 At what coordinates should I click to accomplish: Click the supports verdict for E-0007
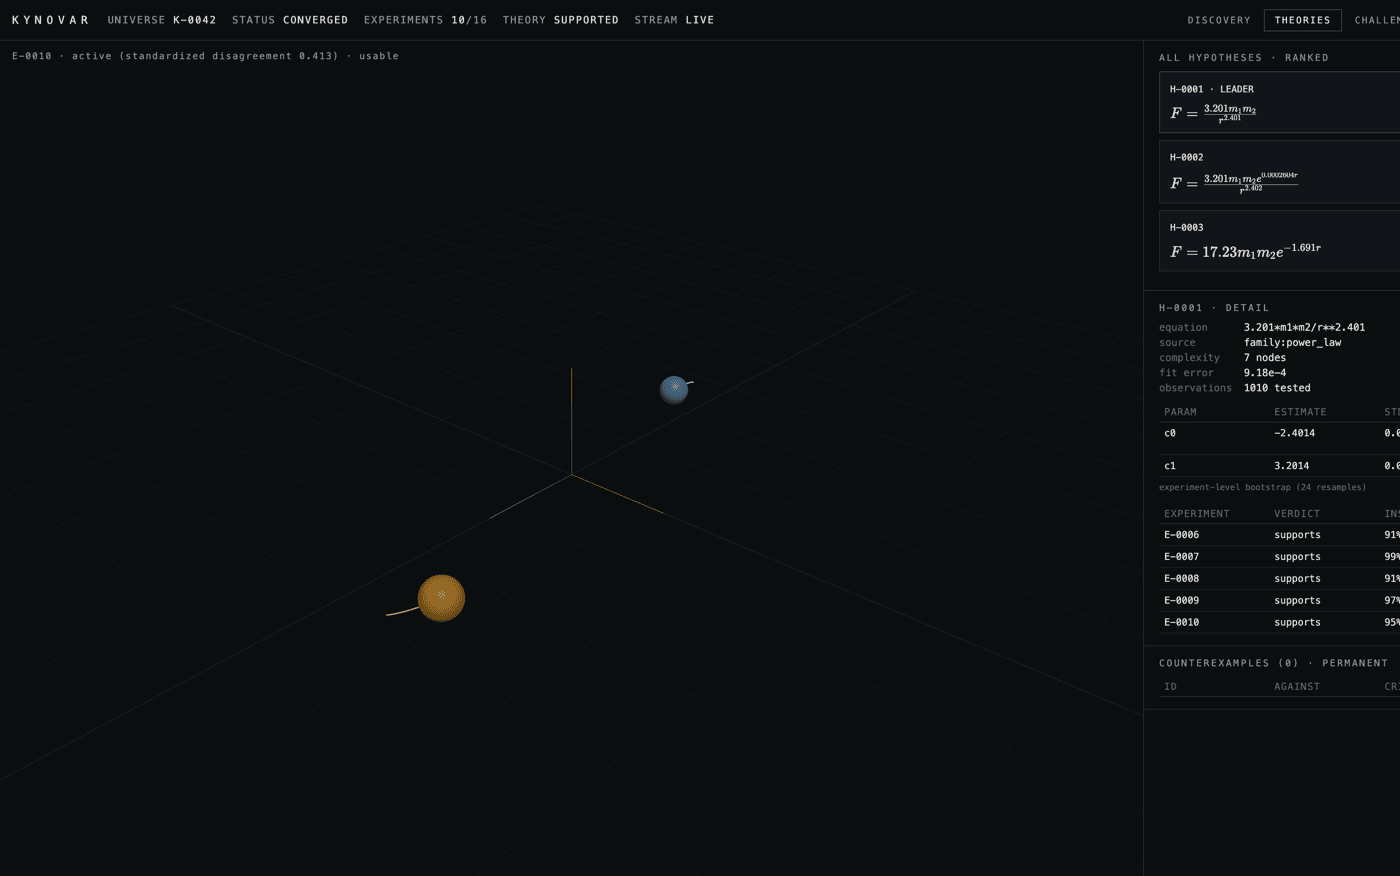[x=1297, y=557]
